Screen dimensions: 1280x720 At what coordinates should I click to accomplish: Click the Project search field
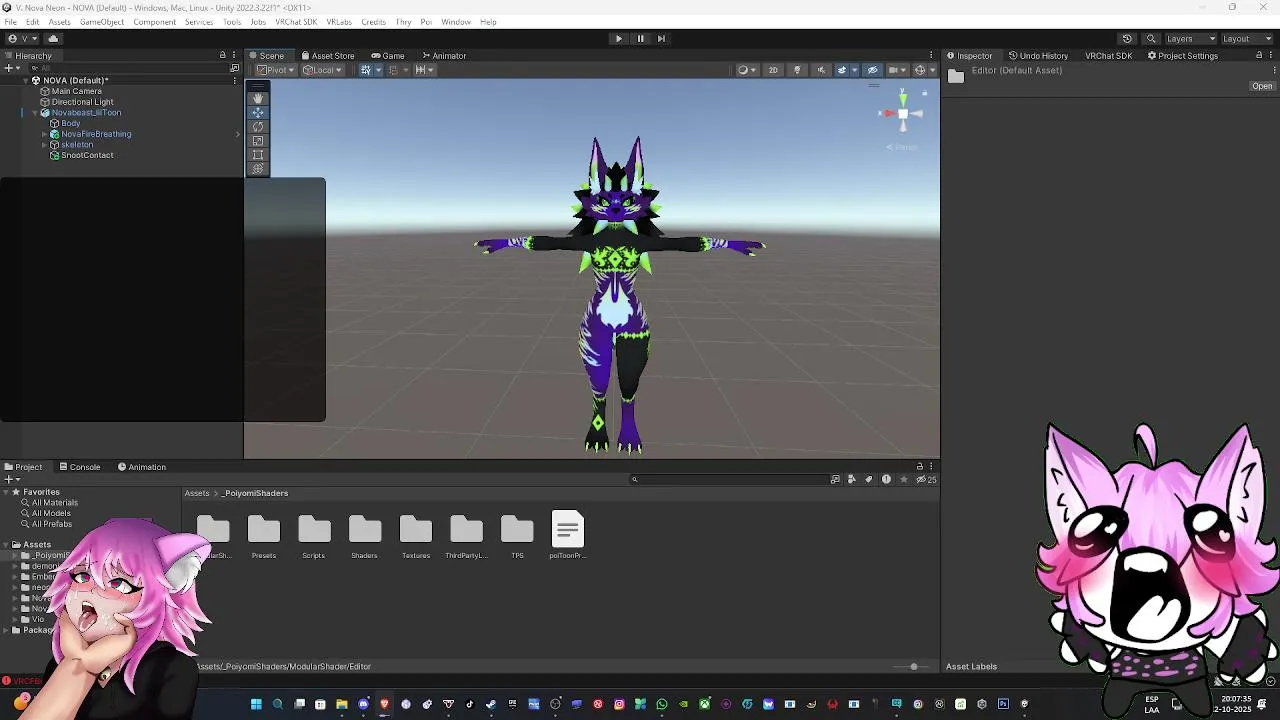(728, 479)
